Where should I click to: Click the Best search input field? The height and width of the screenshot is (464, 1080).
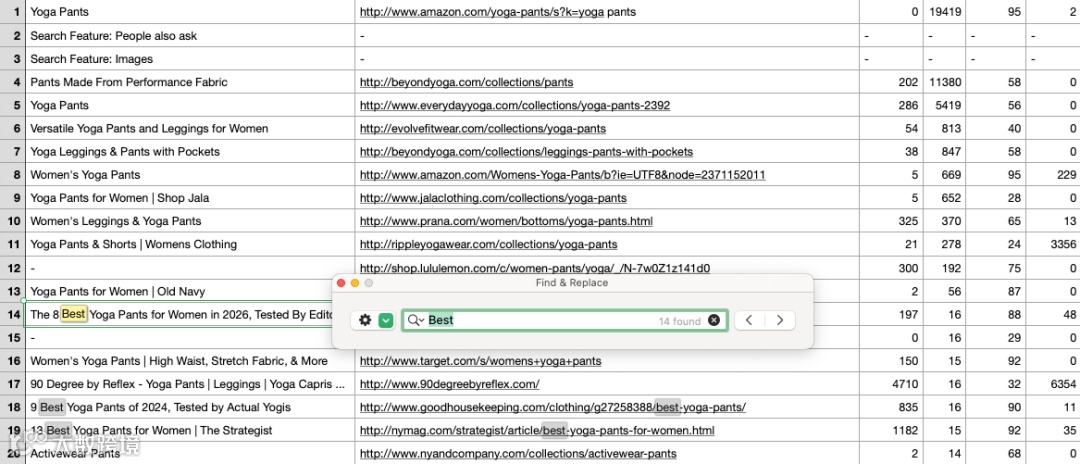point(565,320)
